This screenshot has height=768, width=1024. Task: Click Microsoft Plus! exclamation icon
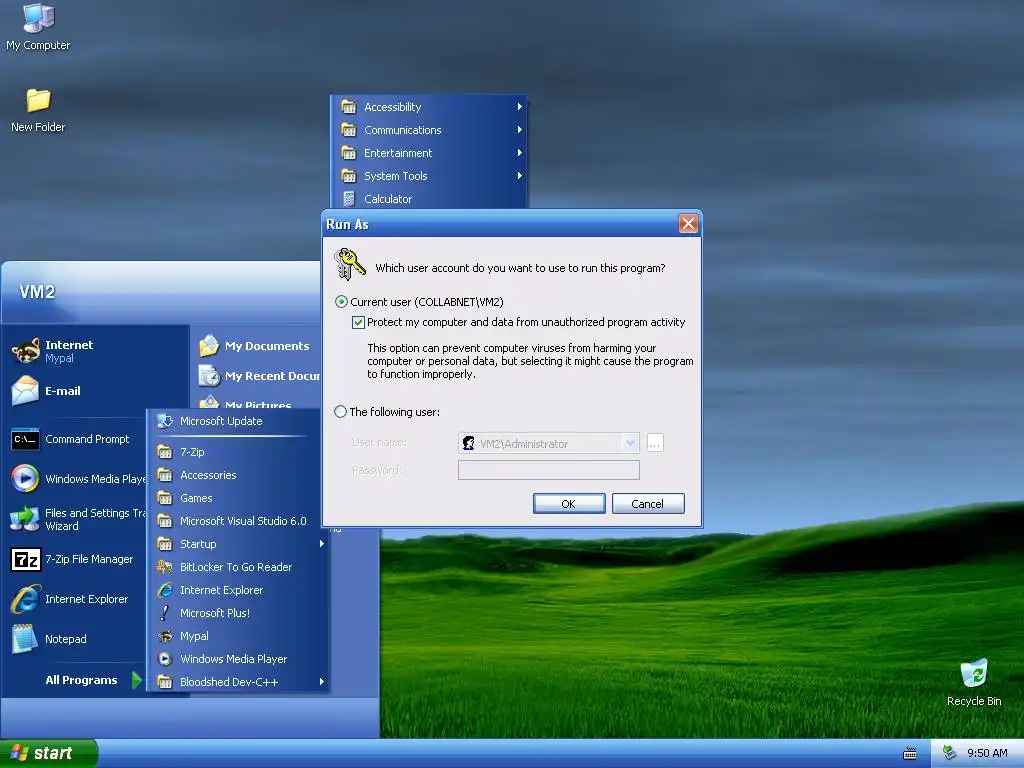[165, 613]
